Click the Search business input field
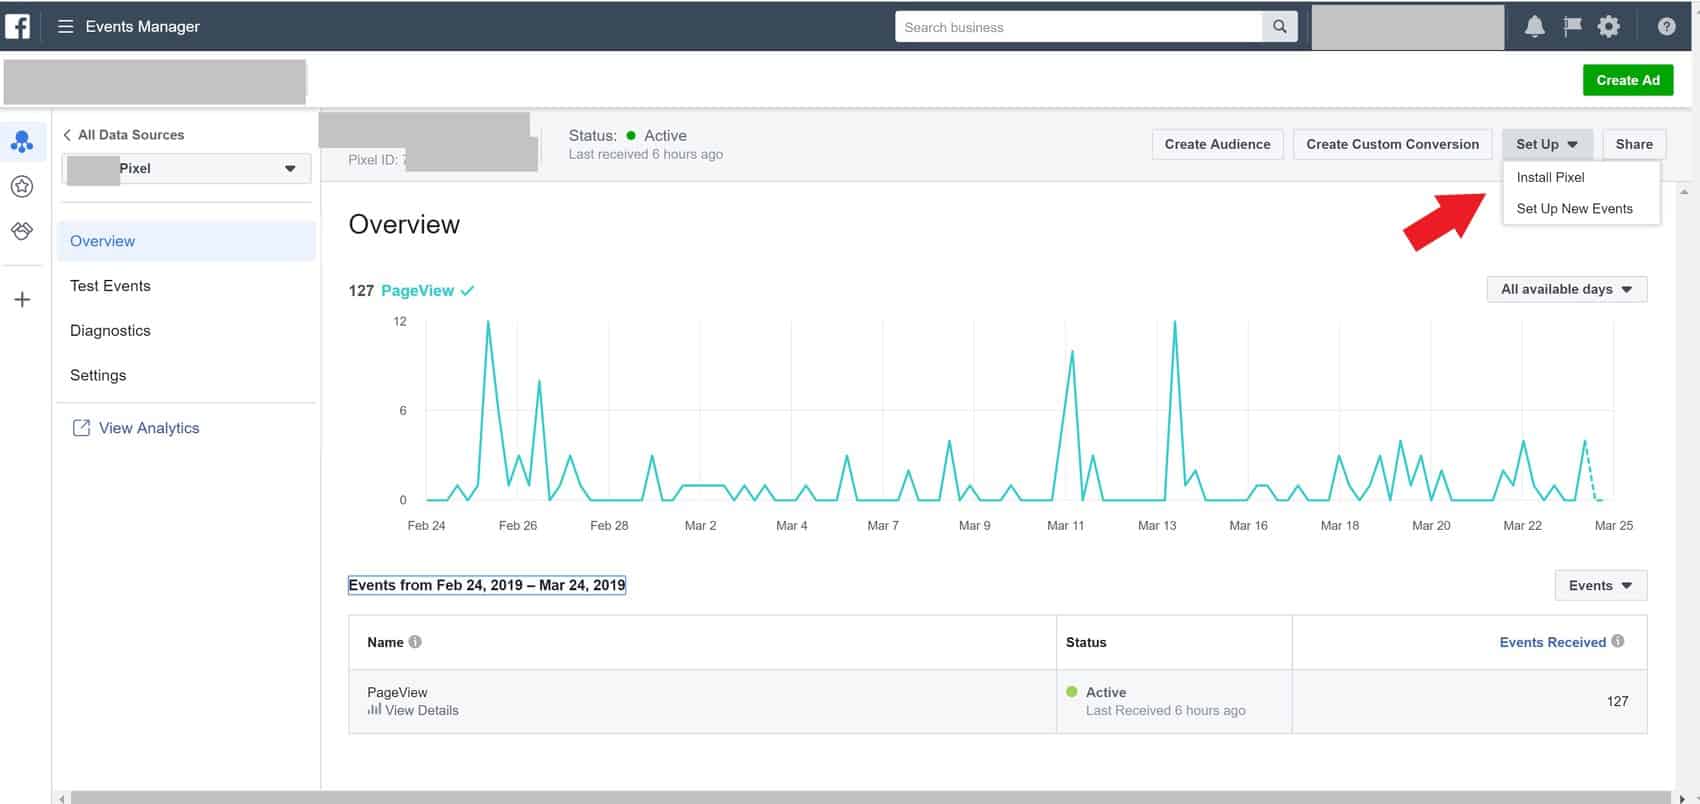The image size is (1700, 804). 1079,27
